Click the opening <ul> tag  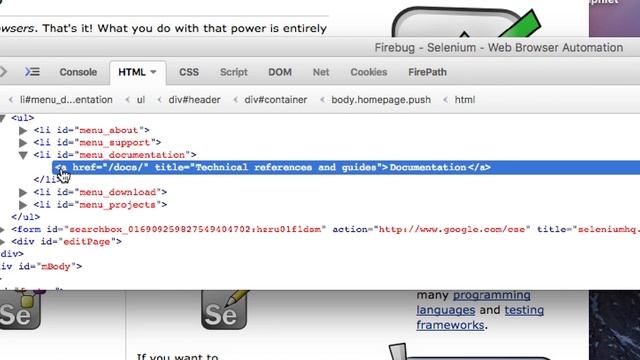pos(23,118)
